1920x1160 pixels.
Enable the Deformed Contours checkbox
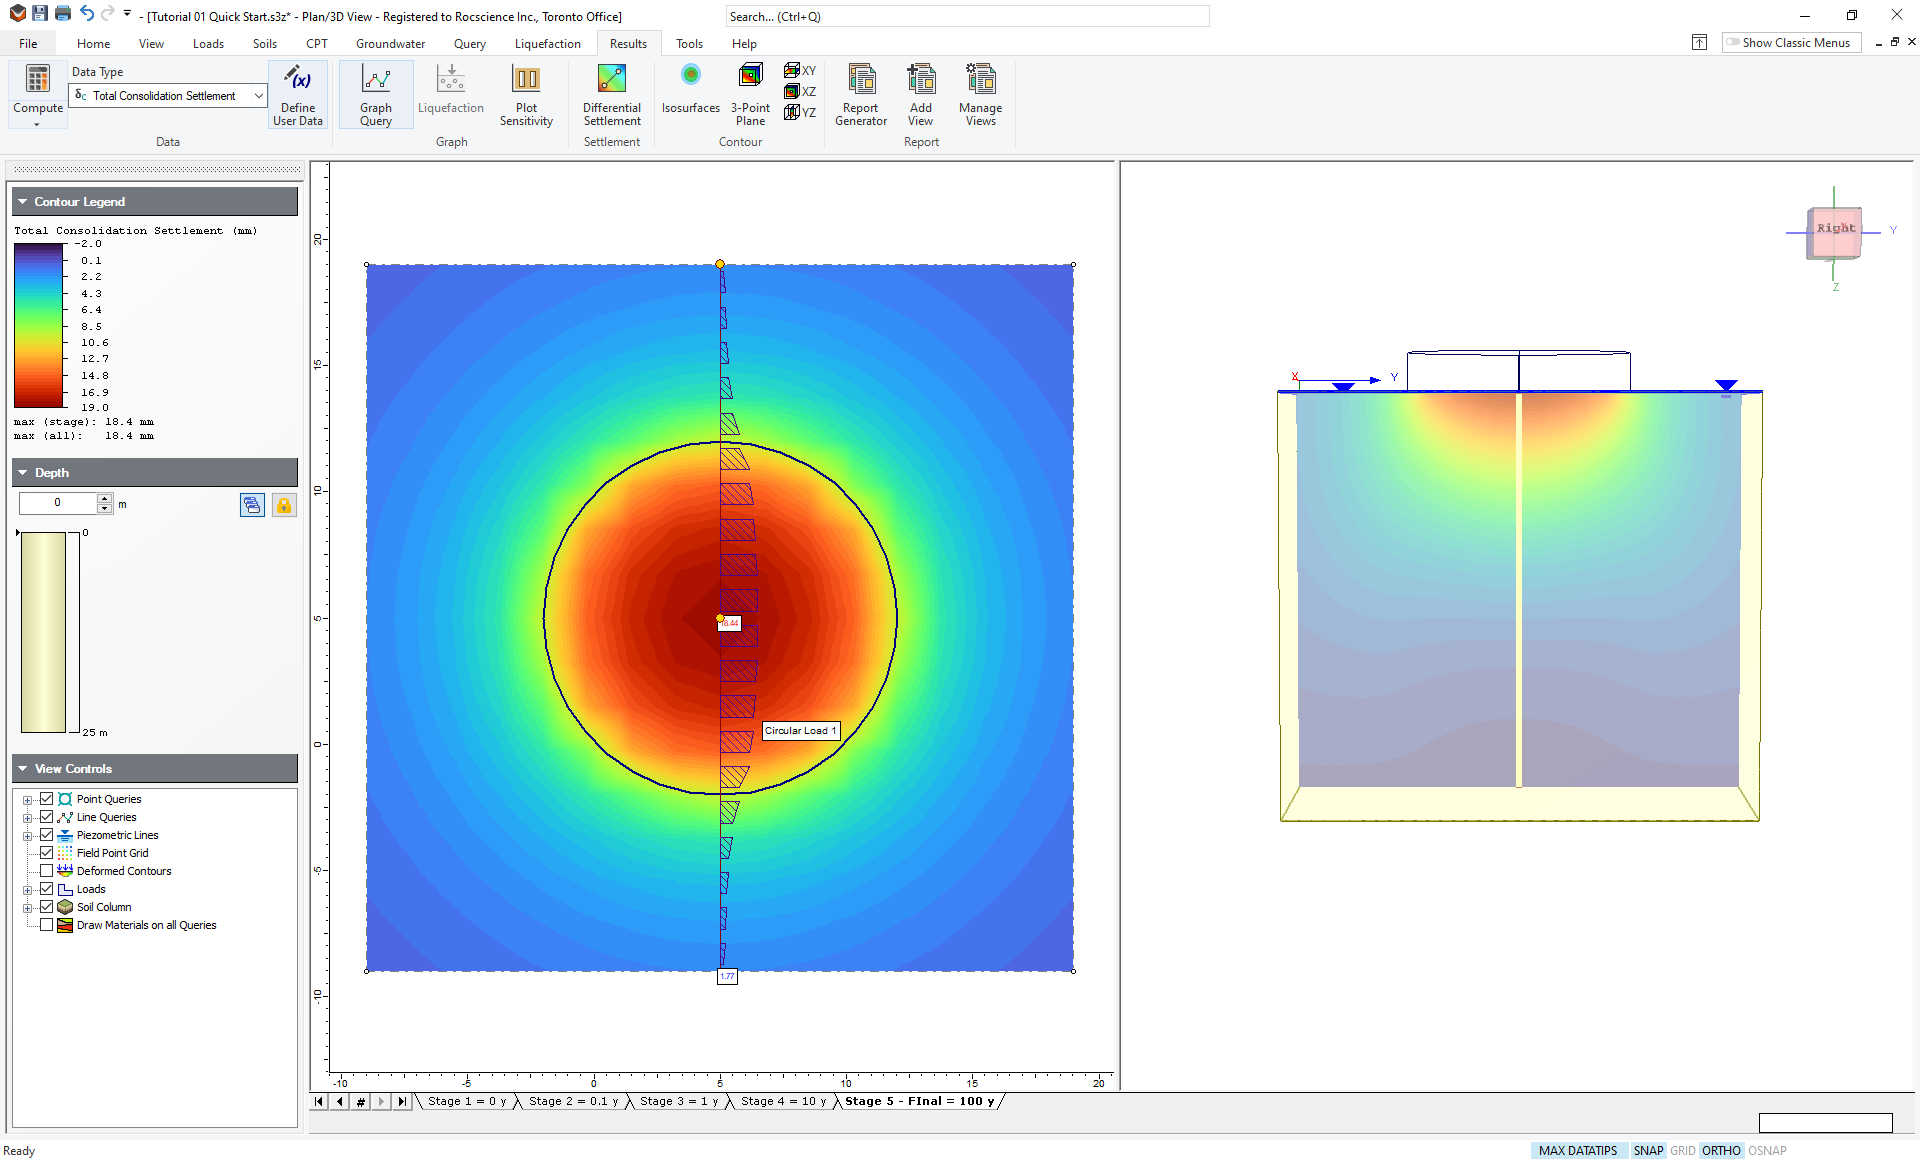46,870
